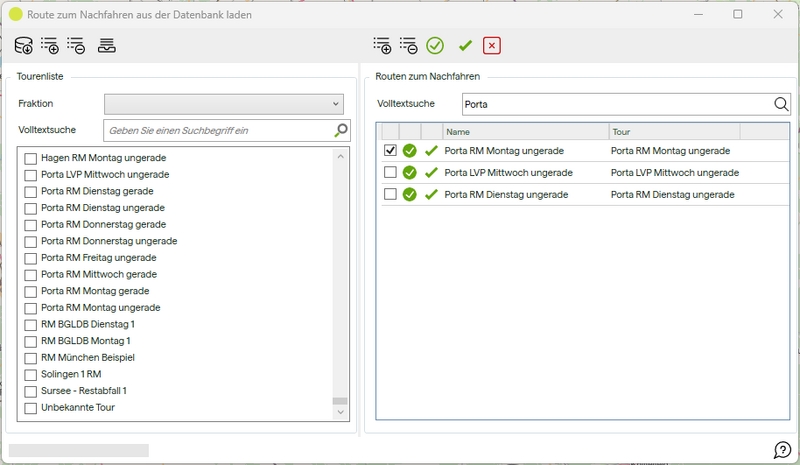This screenshot has height=465, width=800.
Task: Click tour list scrollbar down arrow
Action: [x=340, y=412]
